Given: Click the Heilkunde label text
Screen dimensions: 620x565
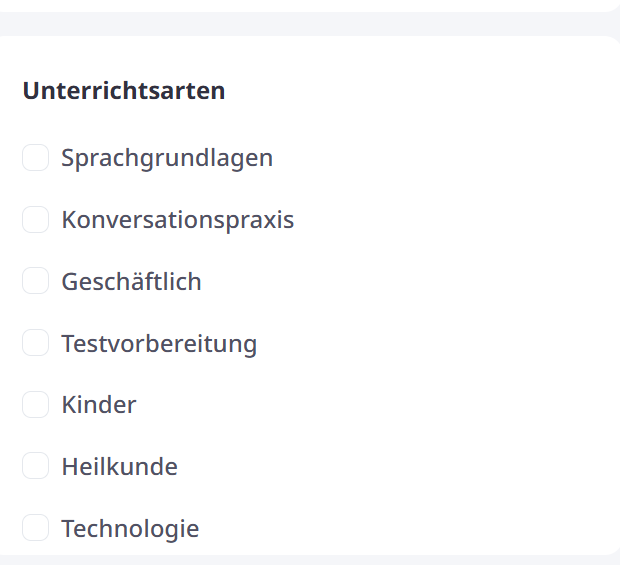Looking at the screenshot, I should pyautogui.click(x=120, y=467).
